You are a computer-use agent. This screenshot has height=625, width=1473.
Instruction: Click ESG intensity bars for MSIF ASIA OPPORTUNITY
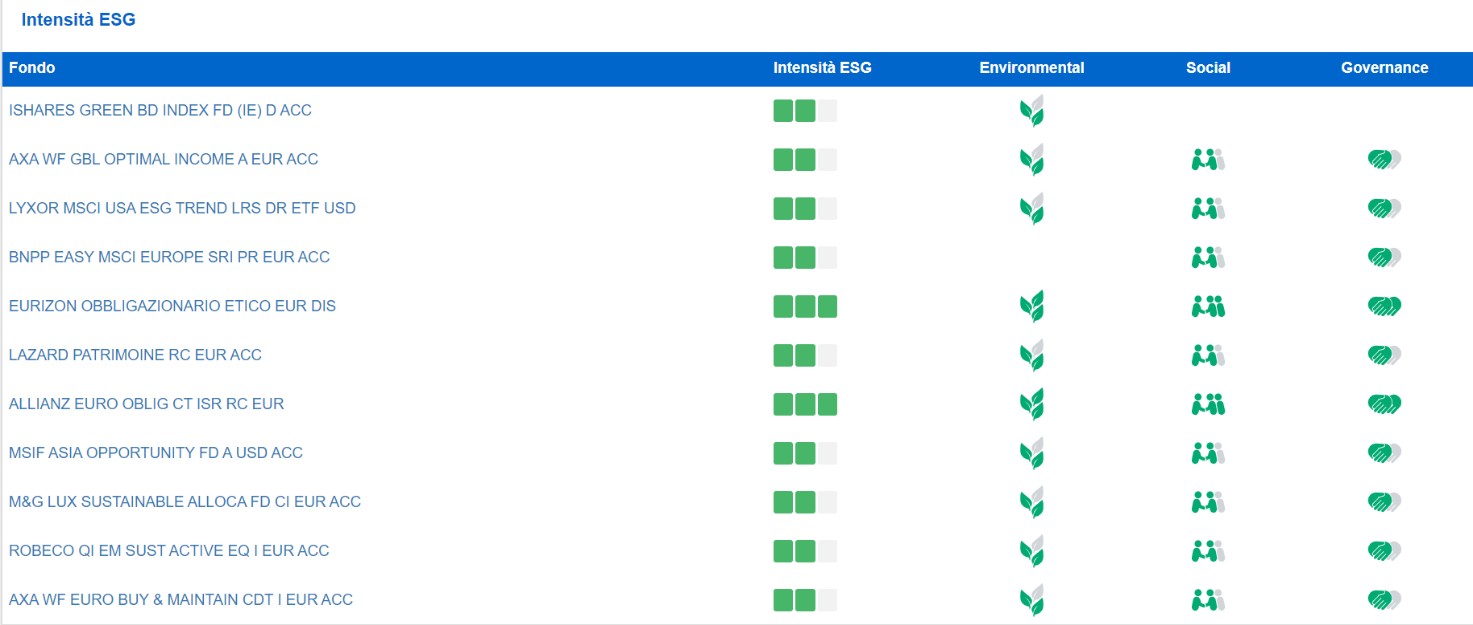tap(805, 454)
